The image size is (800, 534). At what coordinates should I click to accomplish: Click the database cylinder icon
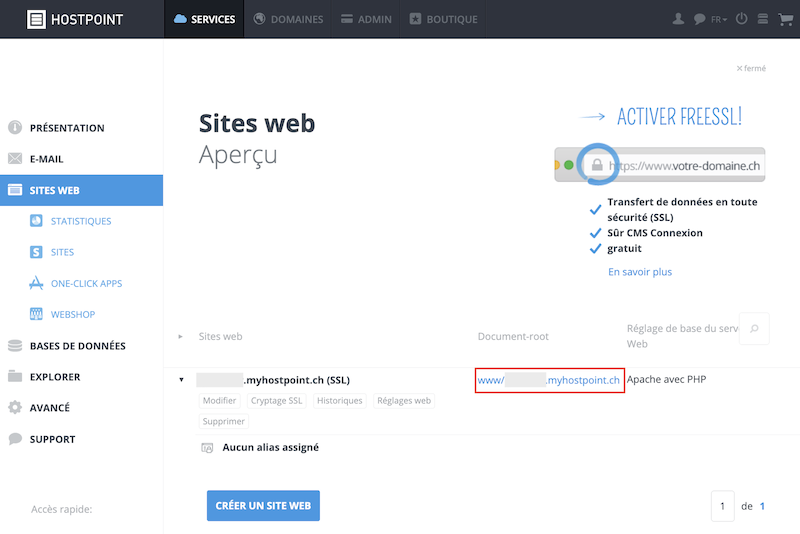click(x=15, y=346)
